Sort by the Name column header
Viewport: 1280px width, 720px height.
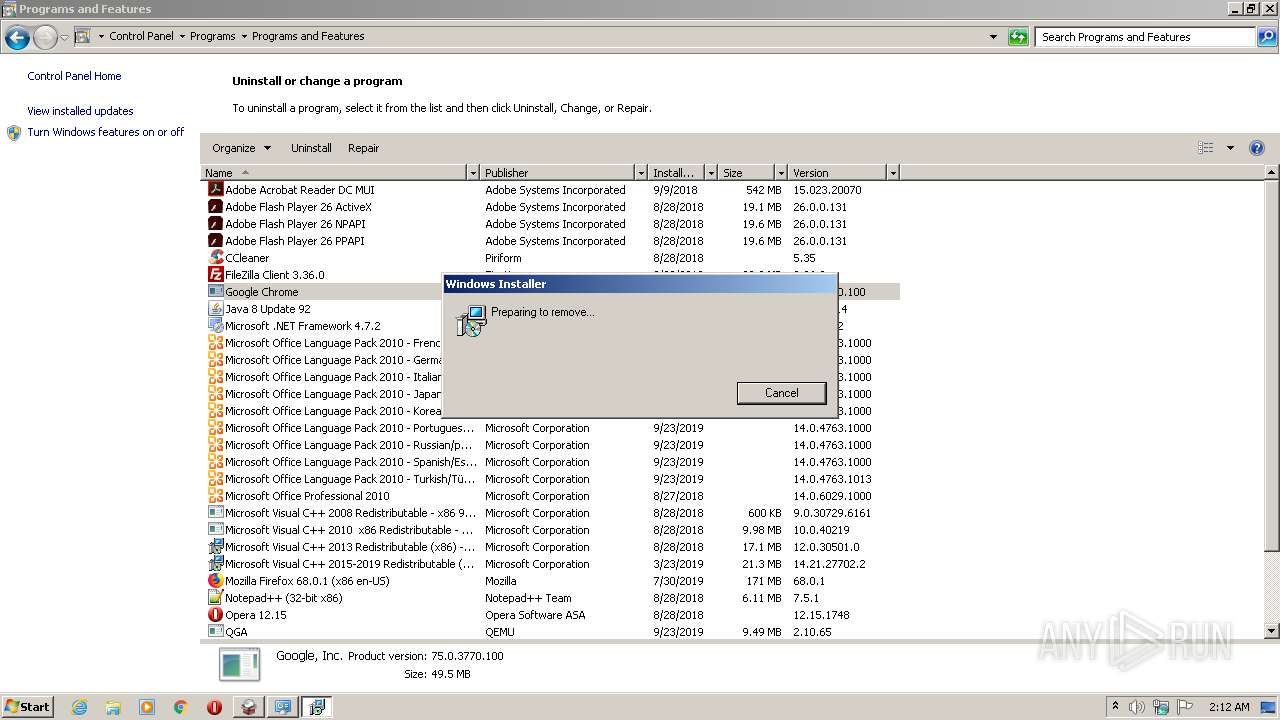(334, 173)
